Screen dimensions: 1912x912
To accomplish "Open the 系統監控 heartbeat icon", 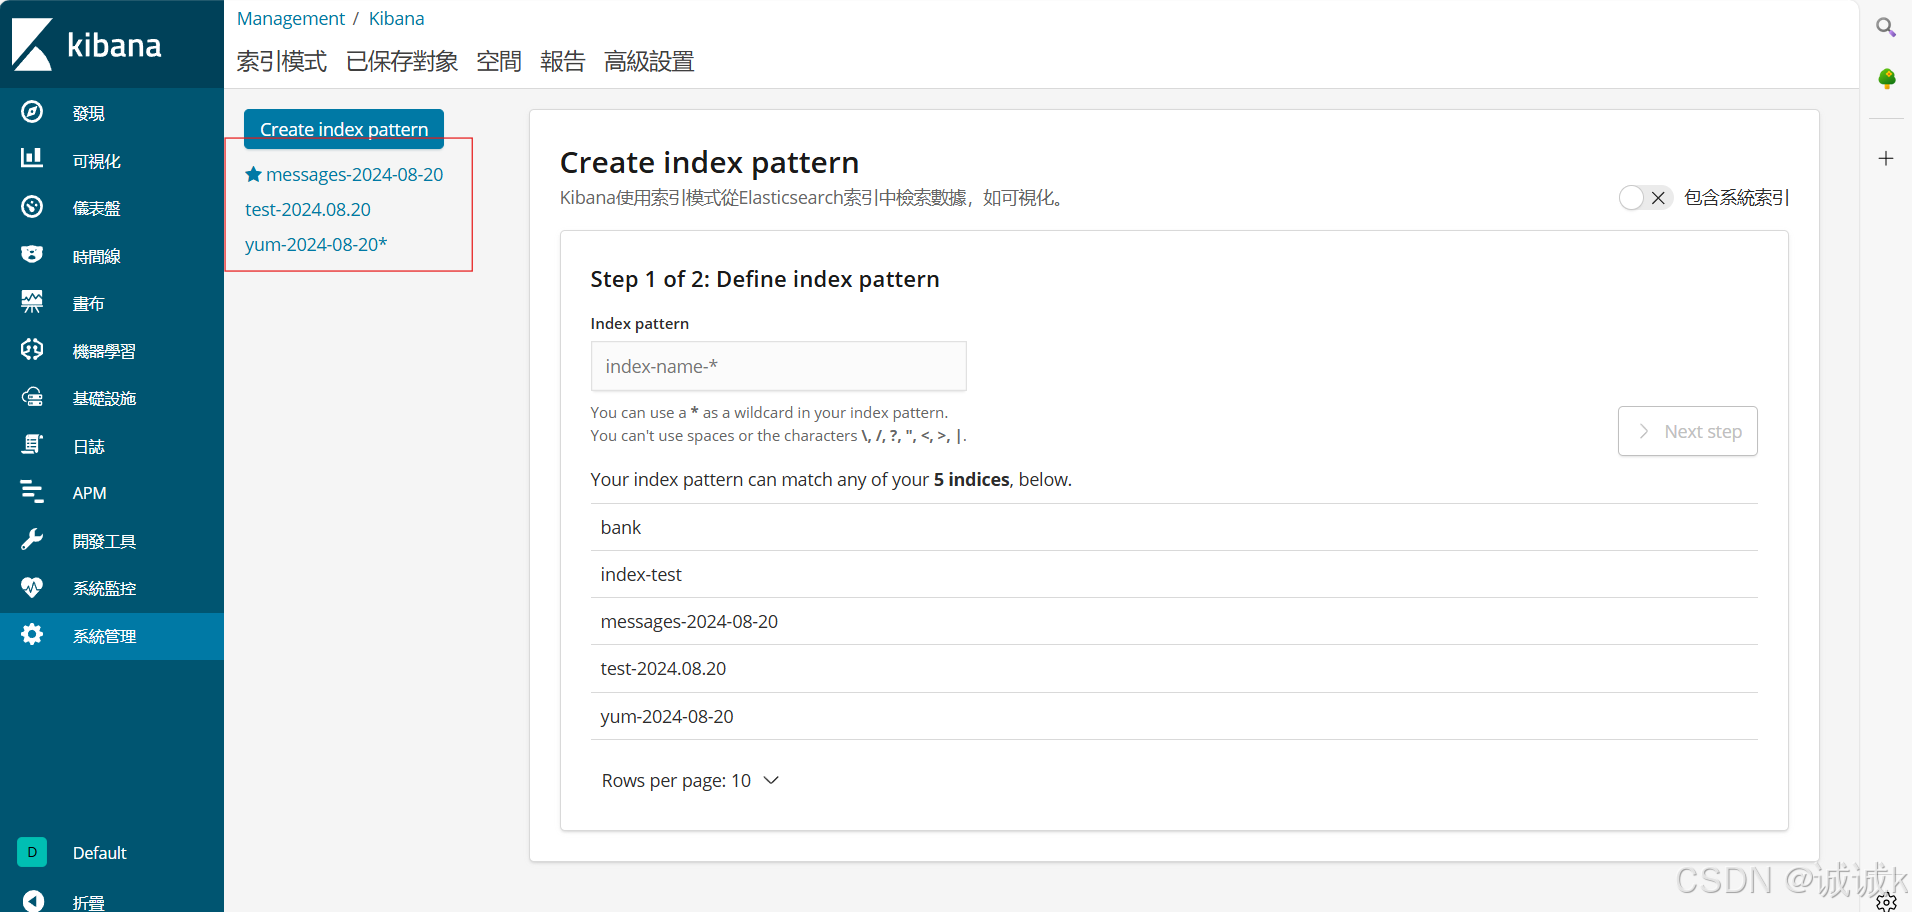I will [x=32, y=587].
